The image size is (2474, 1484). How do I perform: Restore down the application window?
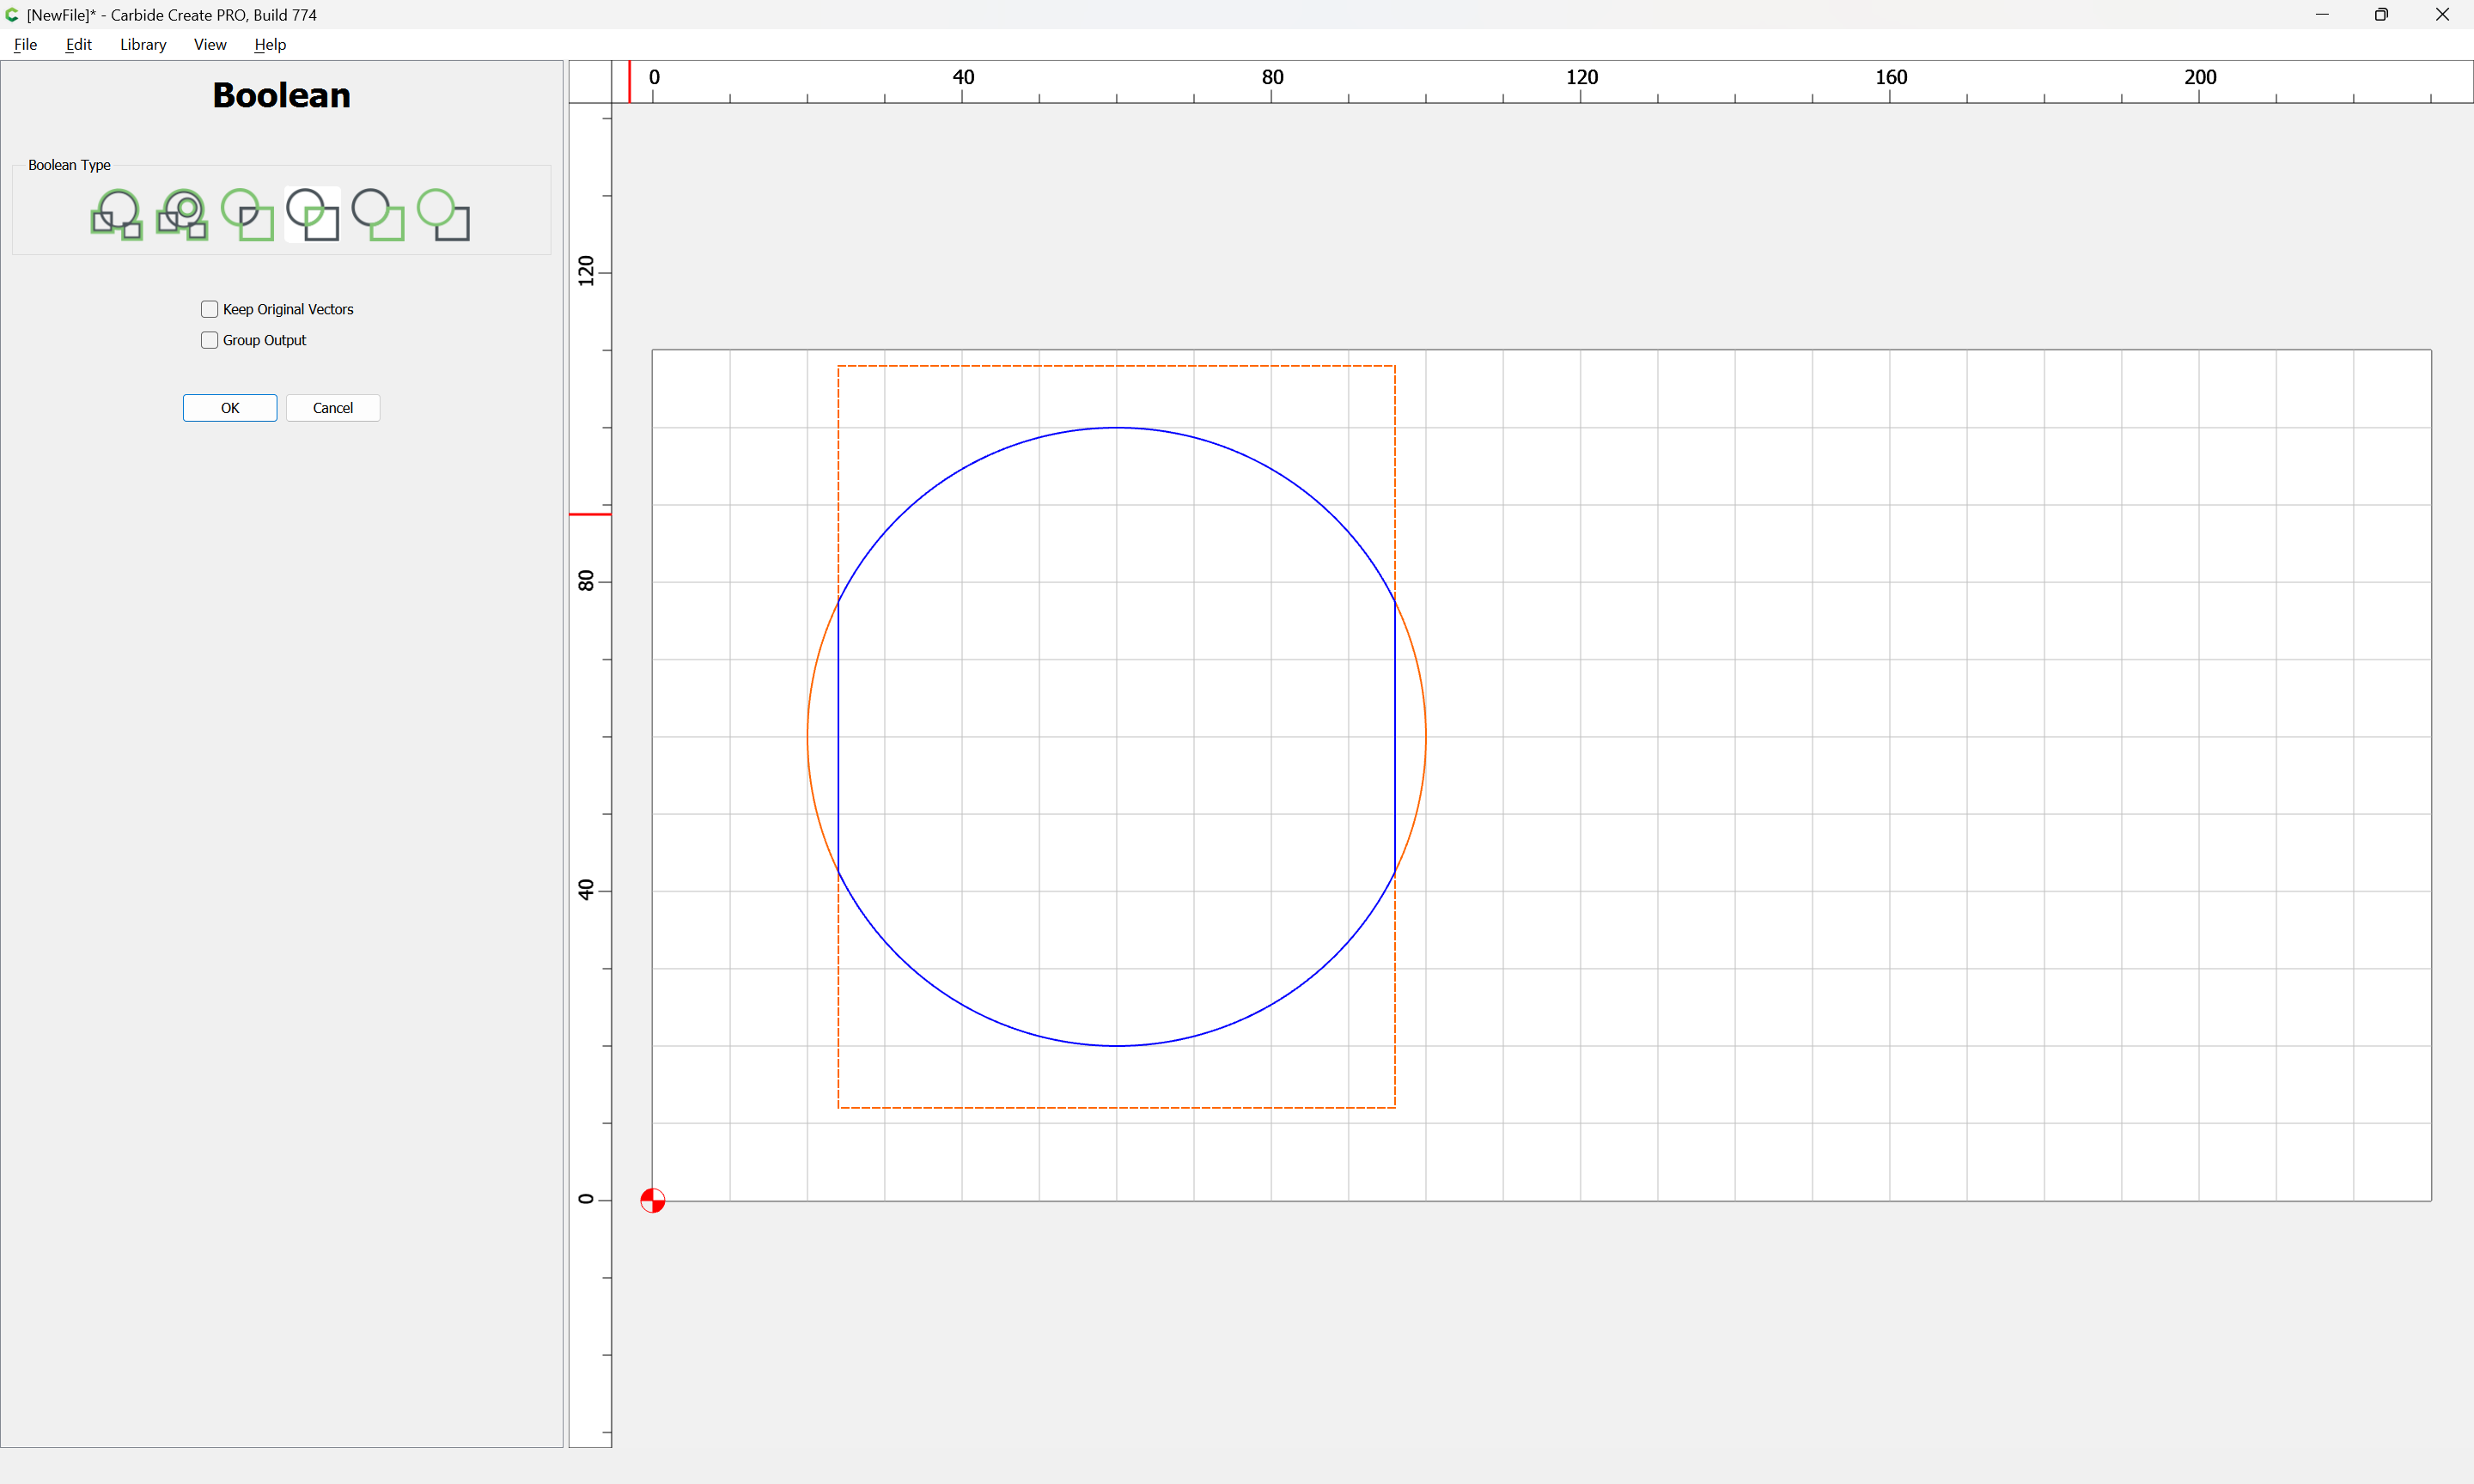click(2381, 15)
